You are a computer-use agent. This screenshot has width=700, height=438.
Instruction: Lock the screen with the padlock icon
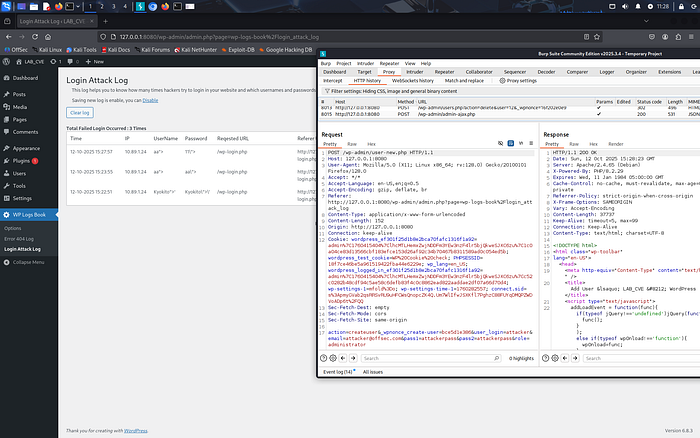point(681,6)
